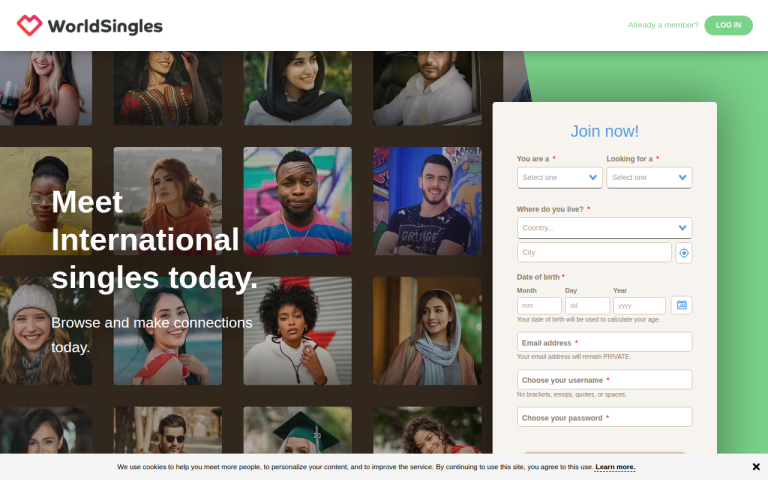768x480 pixels.
Task: Open the "Looking for a" dropdown
Action: click(649, 177)
